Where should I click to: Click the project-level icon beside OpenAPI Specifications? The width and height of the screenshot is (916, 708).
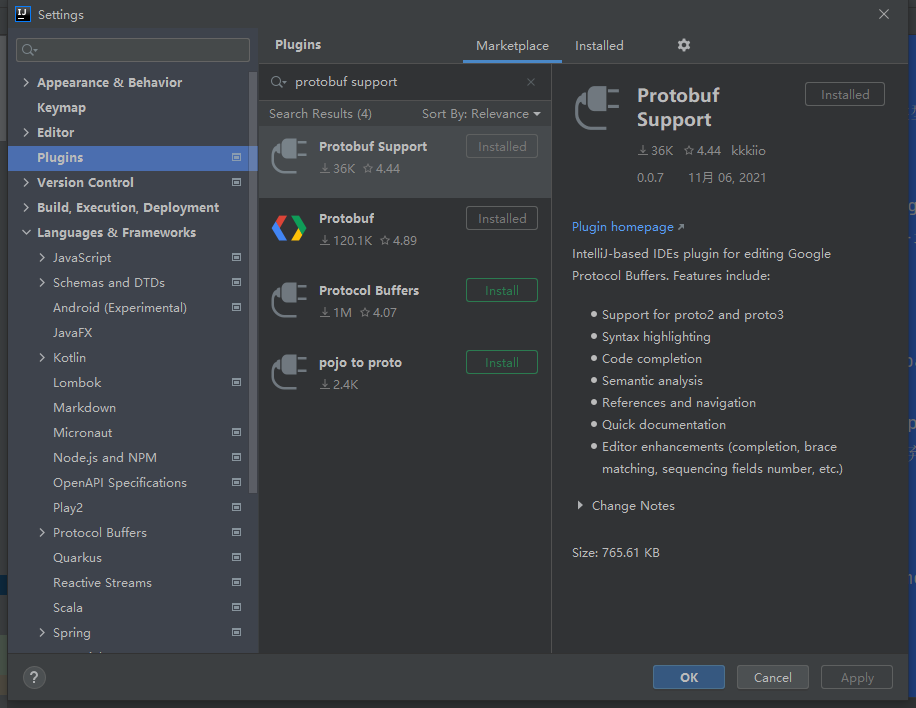[x=237, y=482]
